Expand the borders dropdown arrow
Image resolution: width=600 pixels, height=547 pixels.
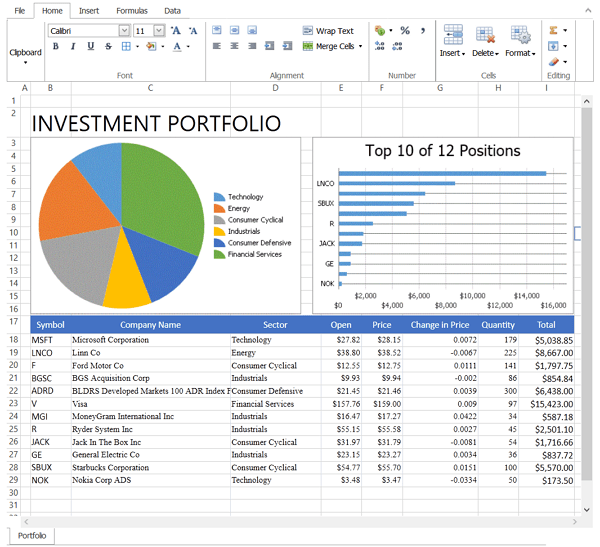point(137,47)
